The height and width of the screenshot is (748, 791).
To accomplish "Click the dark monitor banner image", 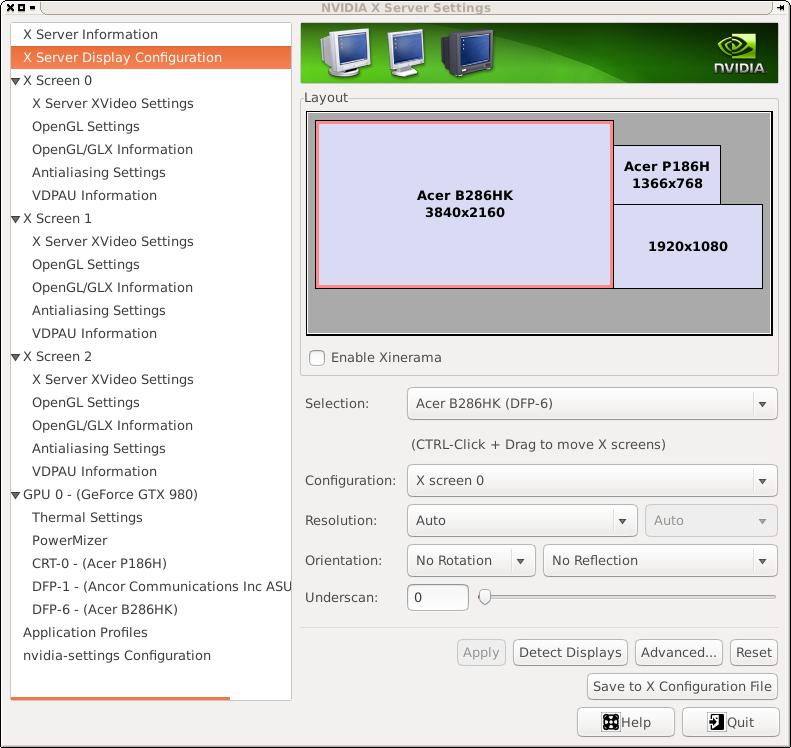I will pyautogui.click(x=467, y=53).
